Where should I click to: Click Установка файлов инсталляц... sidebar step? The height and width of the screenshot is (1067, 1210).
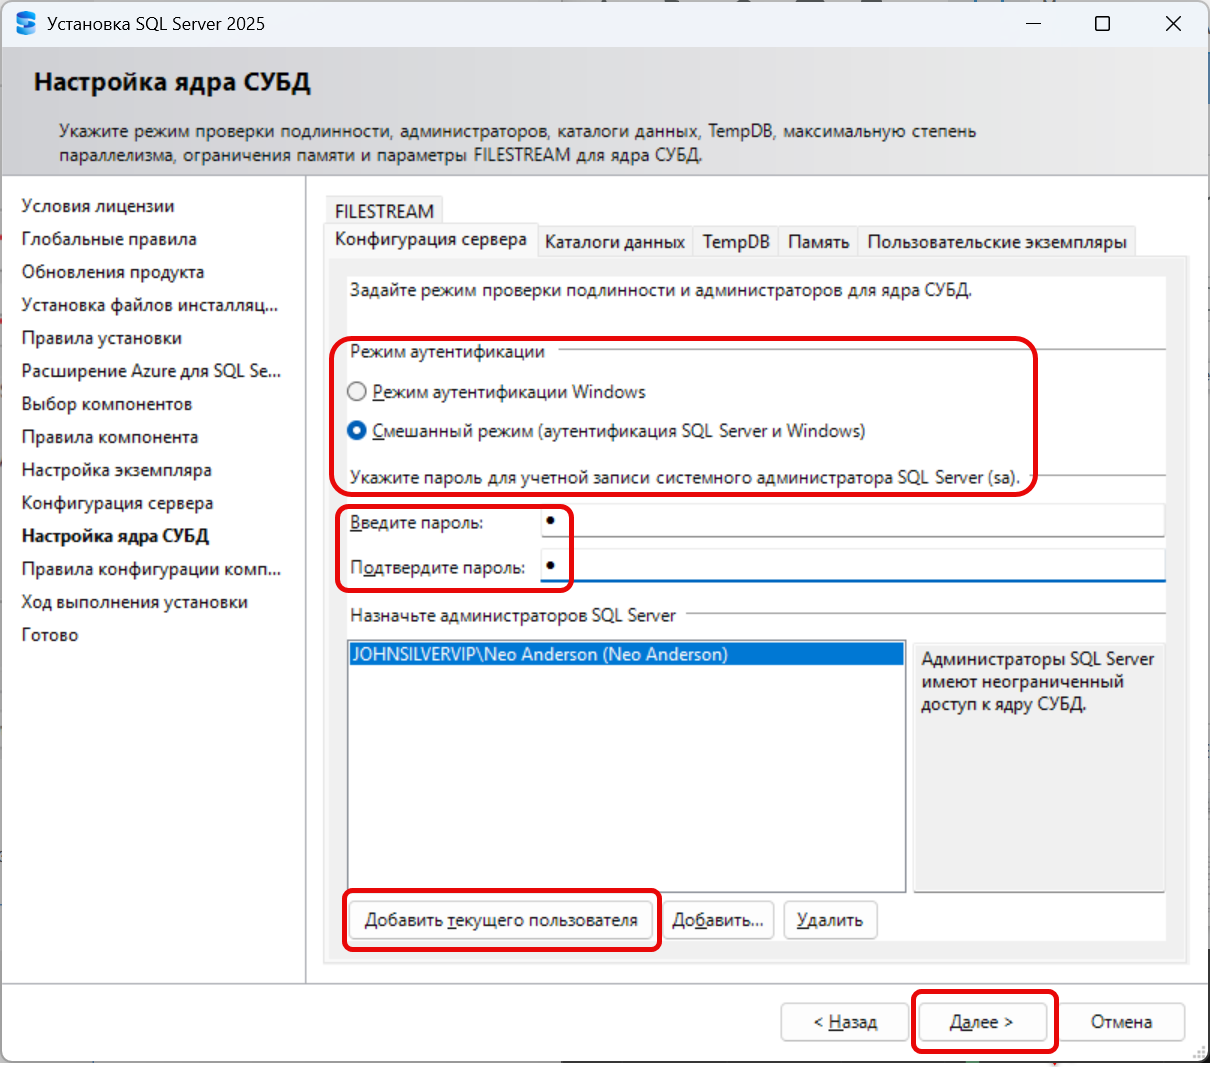click(150, 305)
